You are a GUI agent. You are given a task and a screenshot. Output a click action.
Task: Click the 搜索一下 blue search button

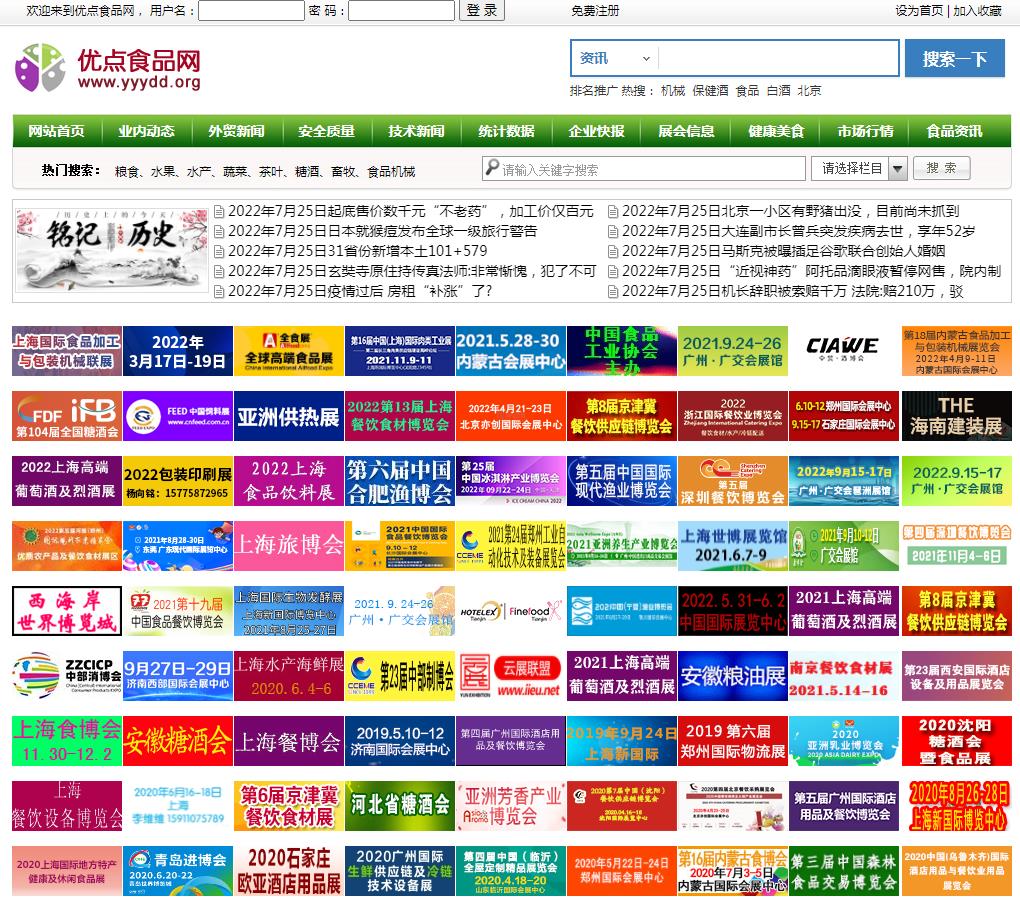[x=954, y=59]
